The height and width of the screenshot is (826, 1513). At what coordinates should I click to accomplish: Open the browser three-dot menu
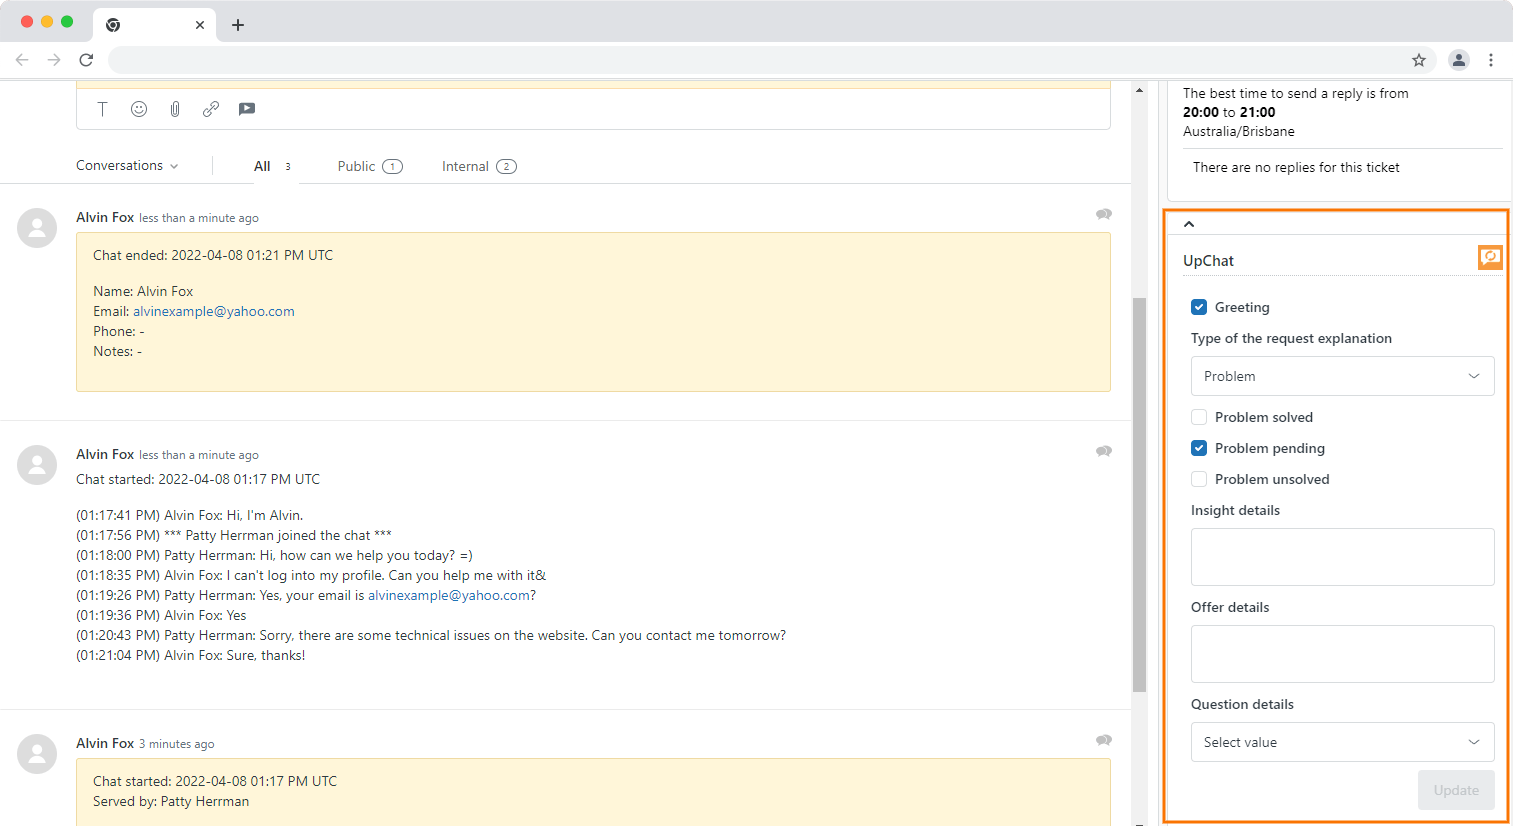[1491, 60]
